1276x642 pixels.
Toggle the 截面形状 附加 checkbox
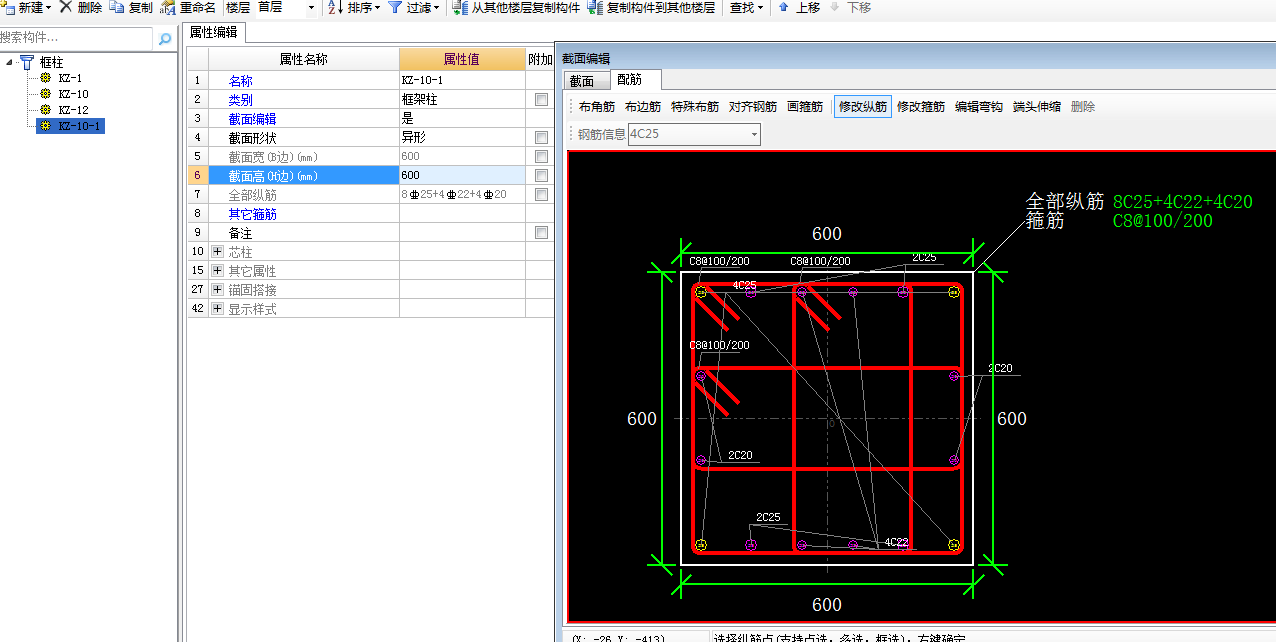pos(541,138)
